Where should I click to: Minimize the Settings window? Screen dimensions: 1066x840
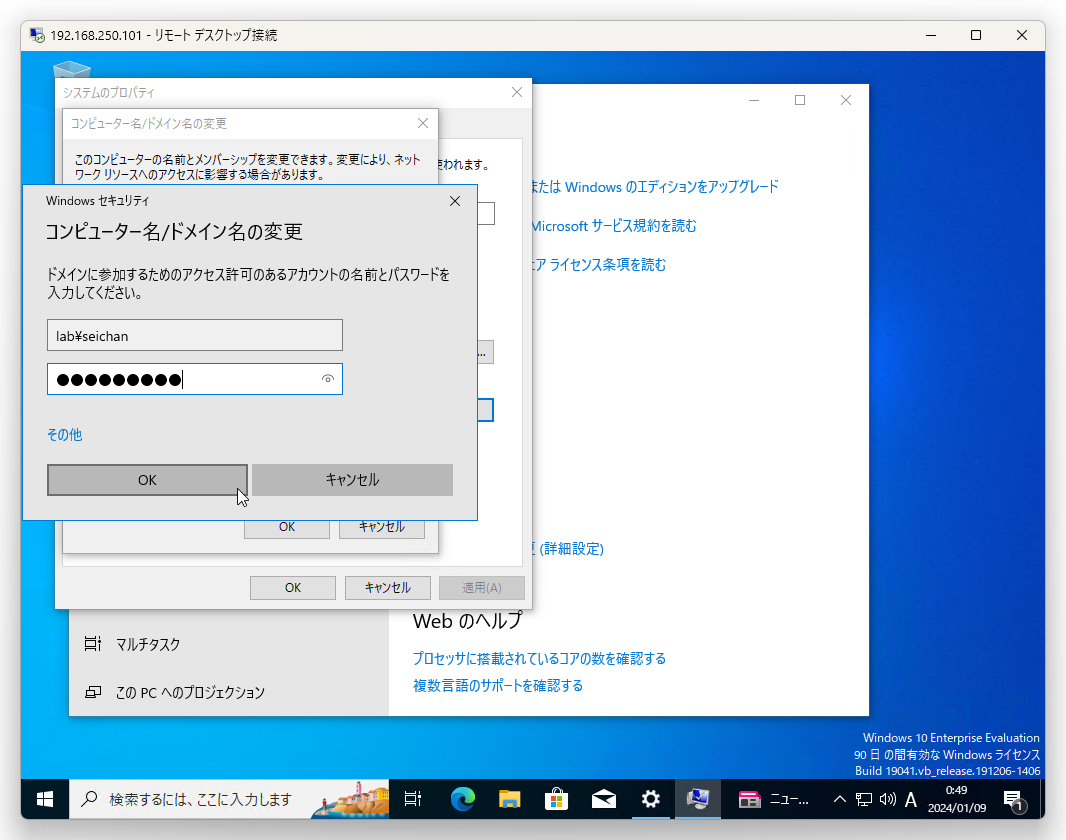pos(754,100)
